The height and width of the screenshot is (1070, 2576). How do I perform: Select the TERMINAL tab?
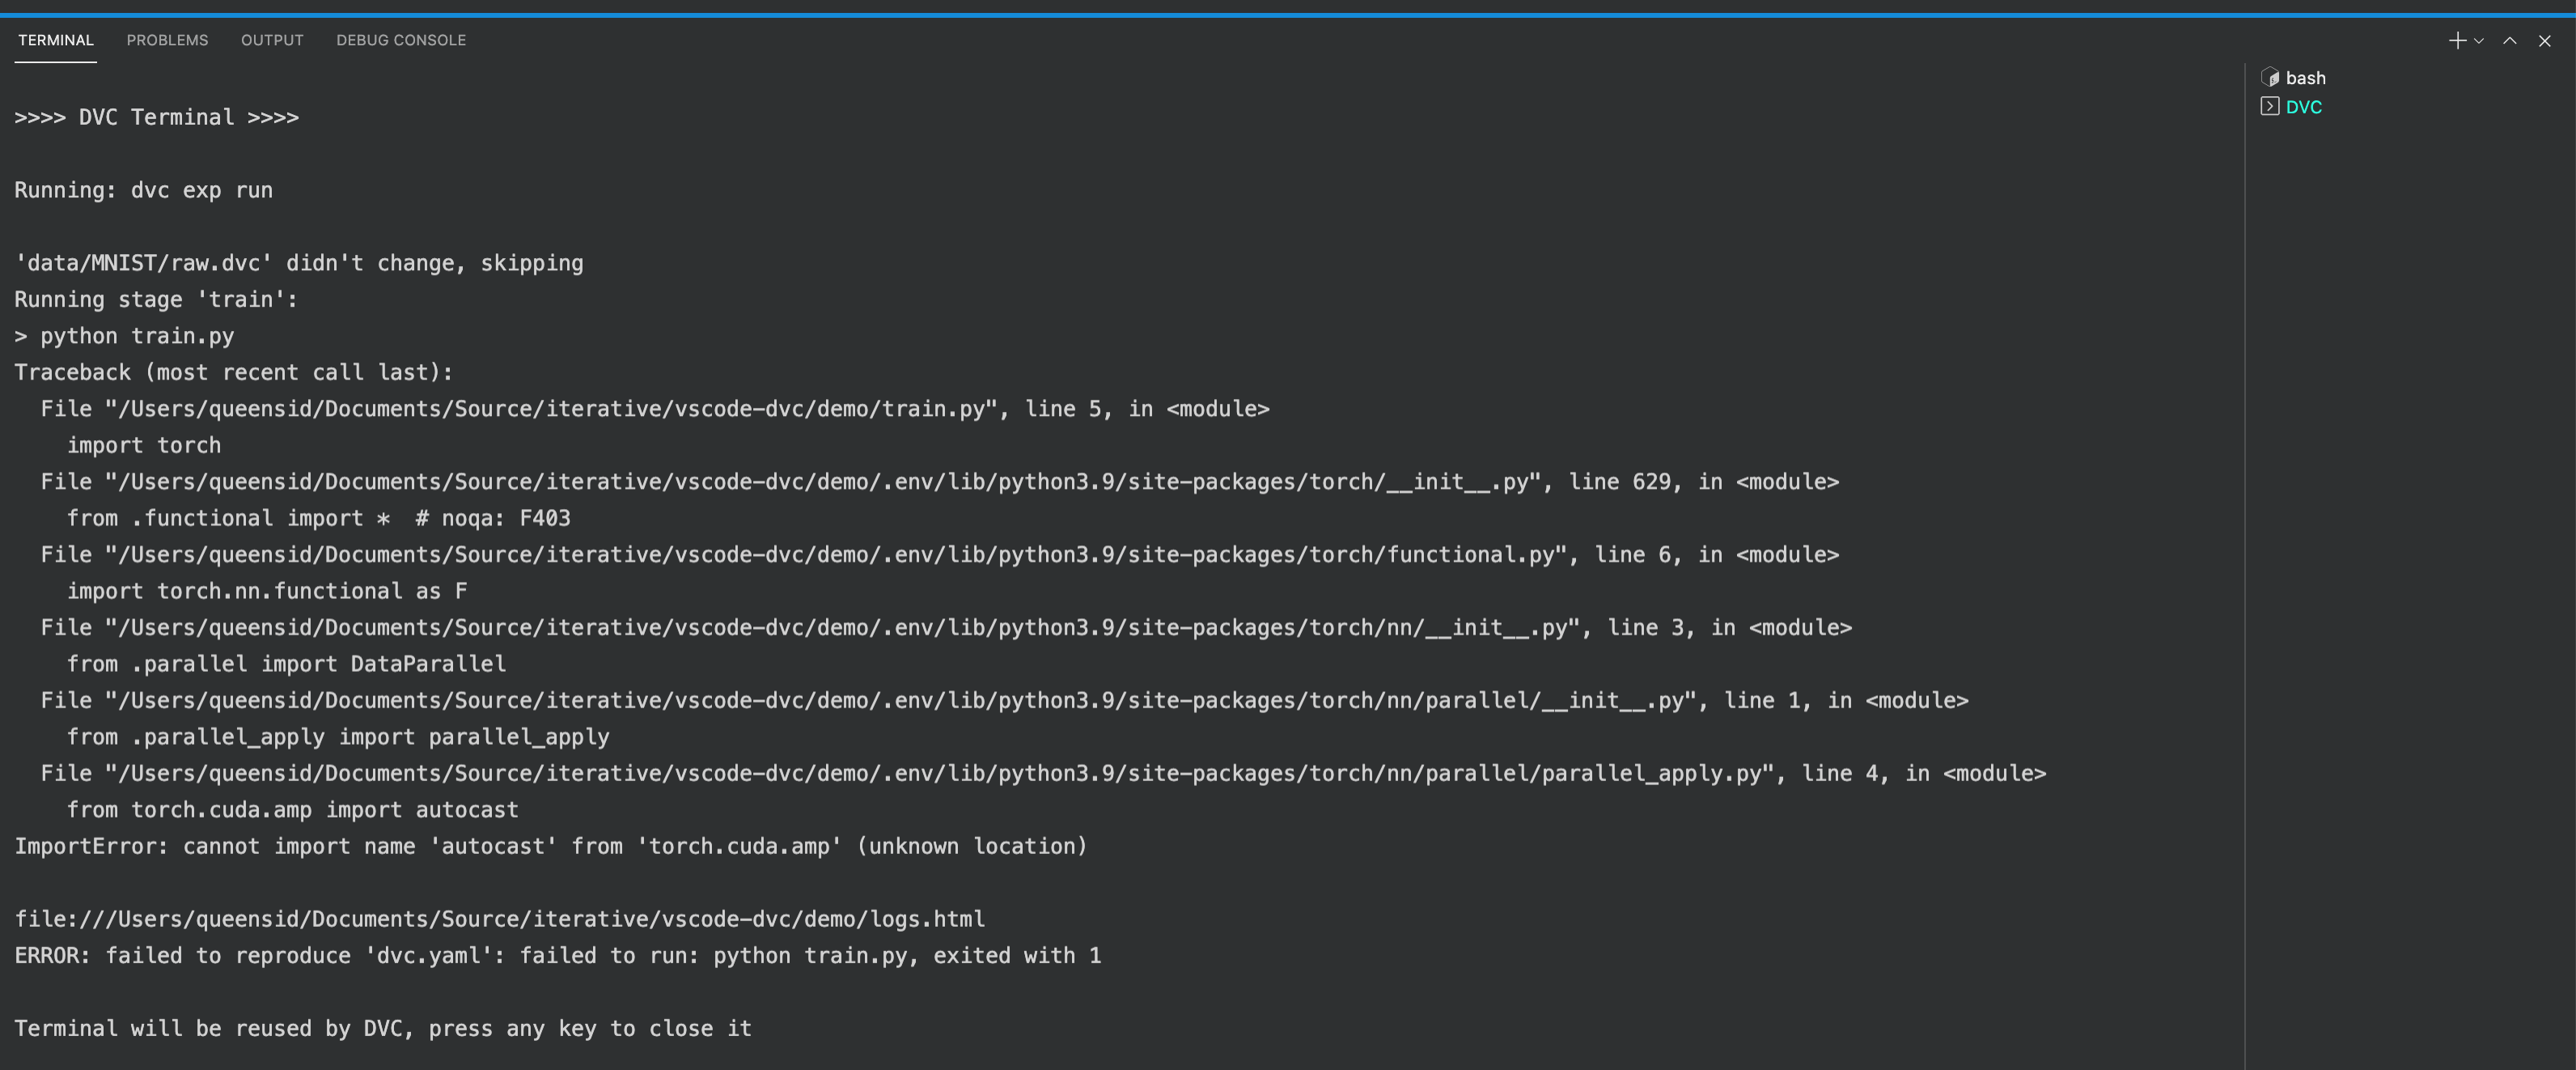click(x=56, y=40)
